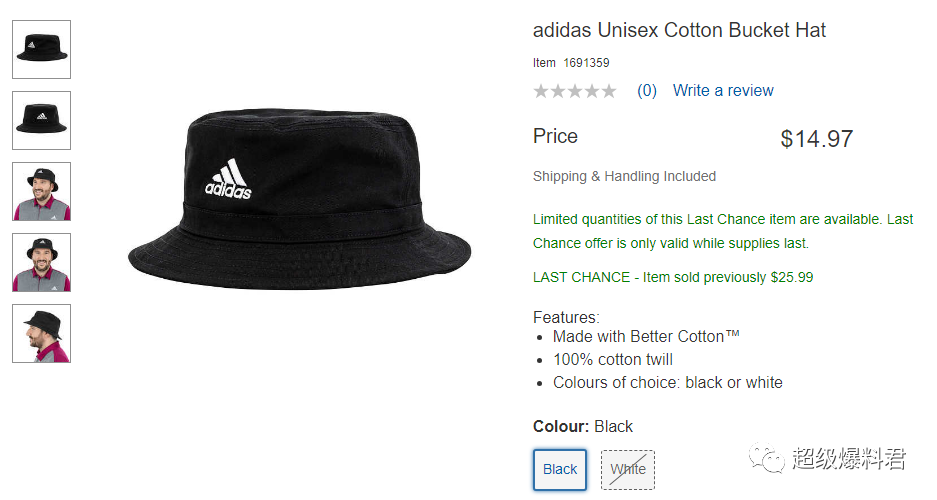Screen dimensions: 937x500
Task: Click the Shipping & Handling Included text
Action: click(x=624, y=176)
